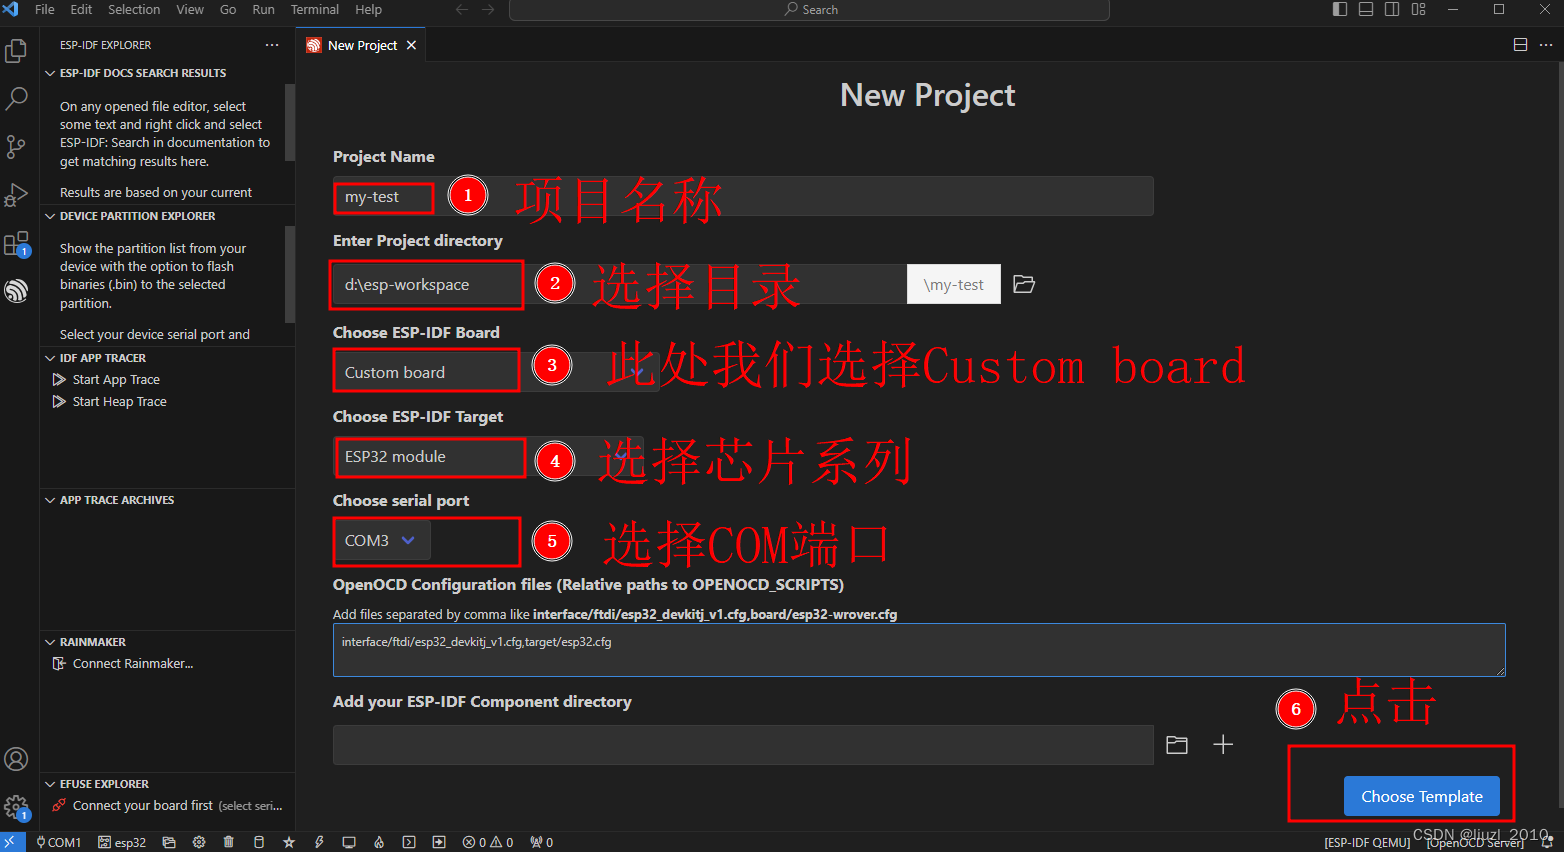
Task: Flash the device (lightning icon)
Action: (319, 842)
